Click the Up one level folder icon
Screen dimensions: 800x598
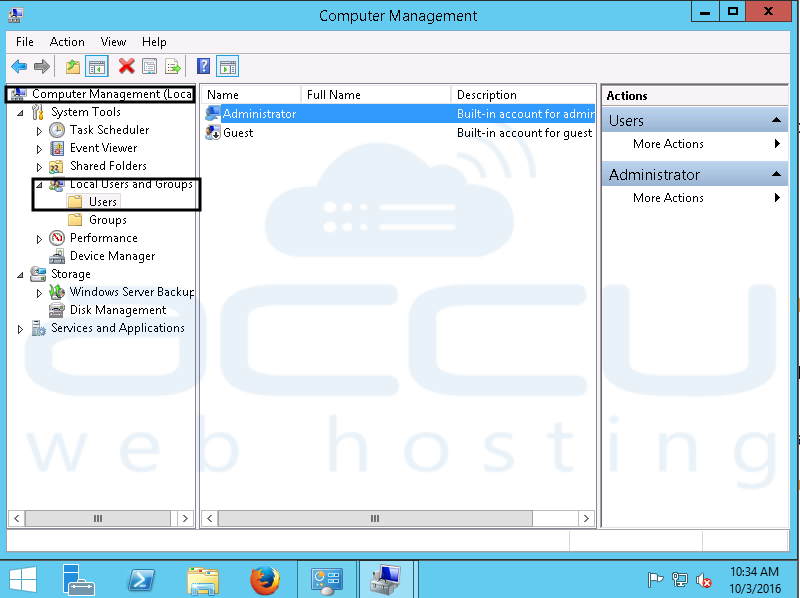coord(73,66)
